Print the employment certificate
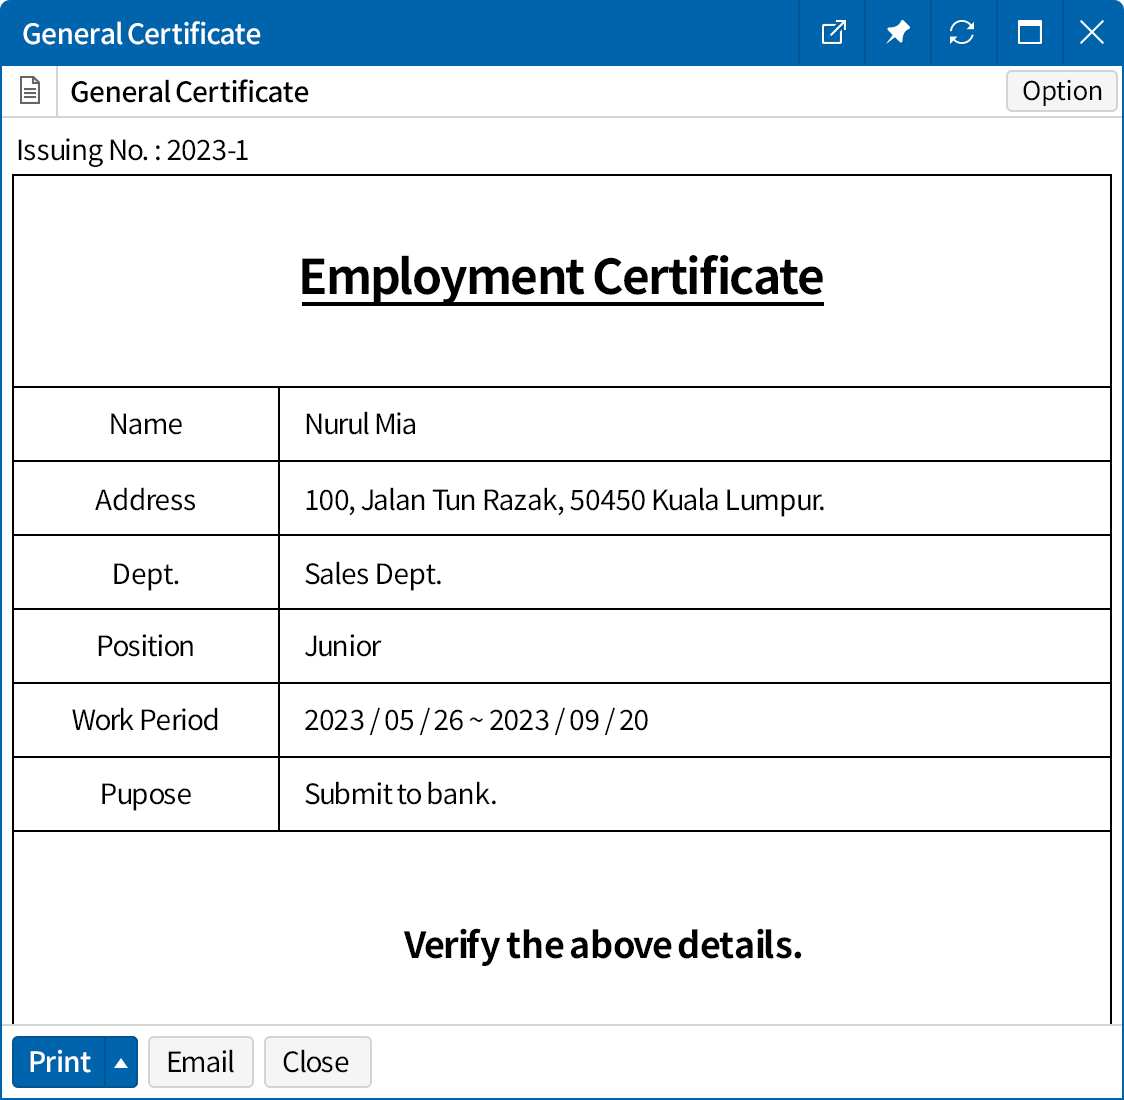The width and height of the screenshot is (1124, 1100). 59,1062
